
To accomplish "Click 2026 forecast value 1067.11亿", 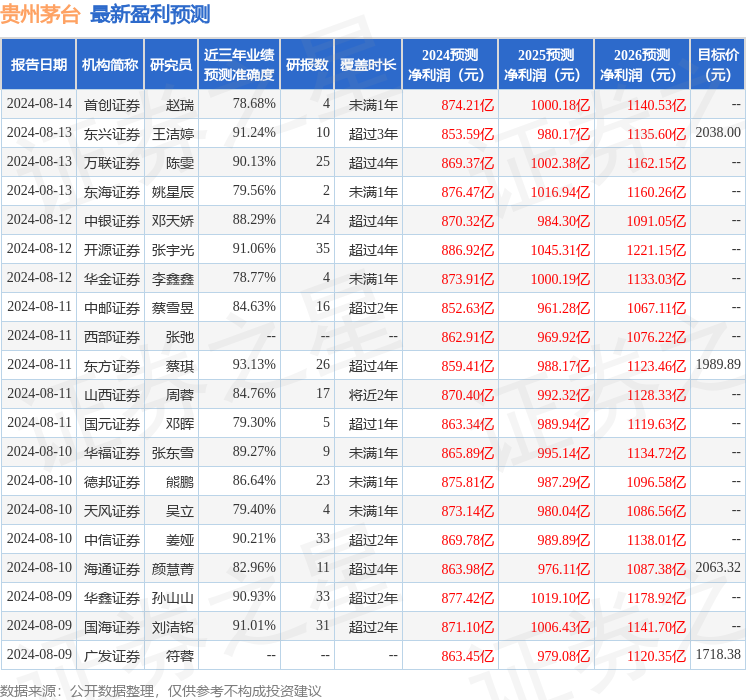I will point(656,308).
